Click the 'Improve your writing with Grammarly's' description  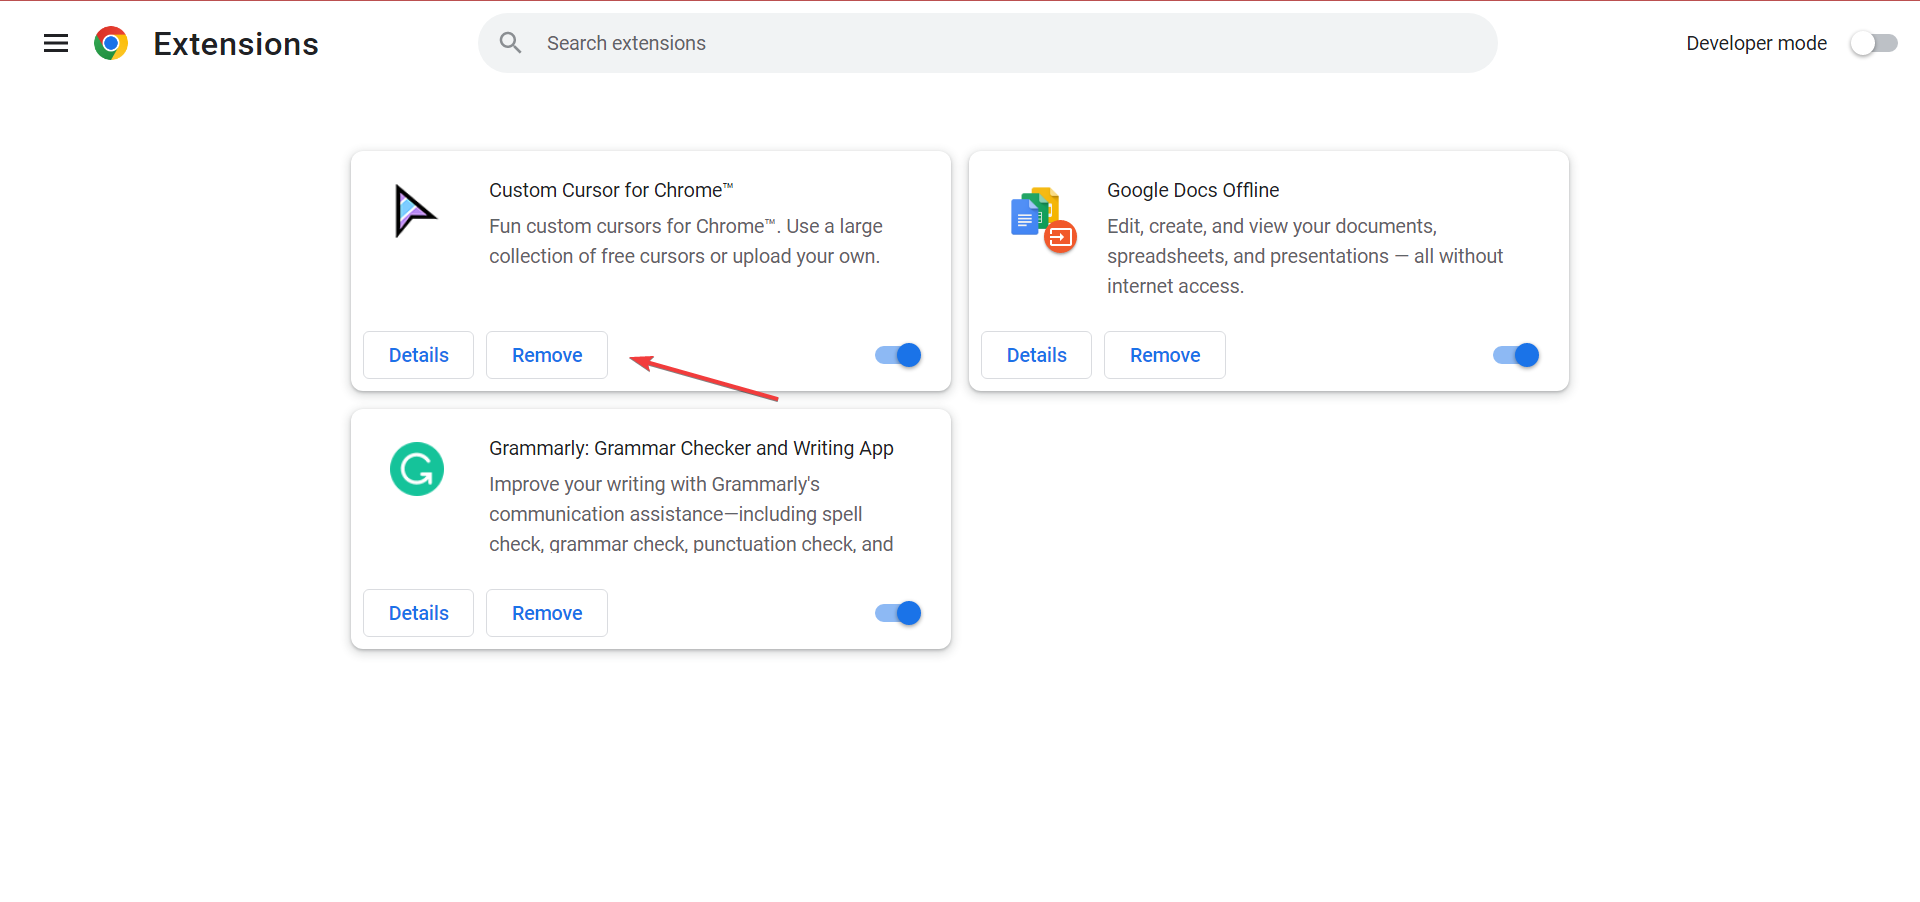coord(691,514)
